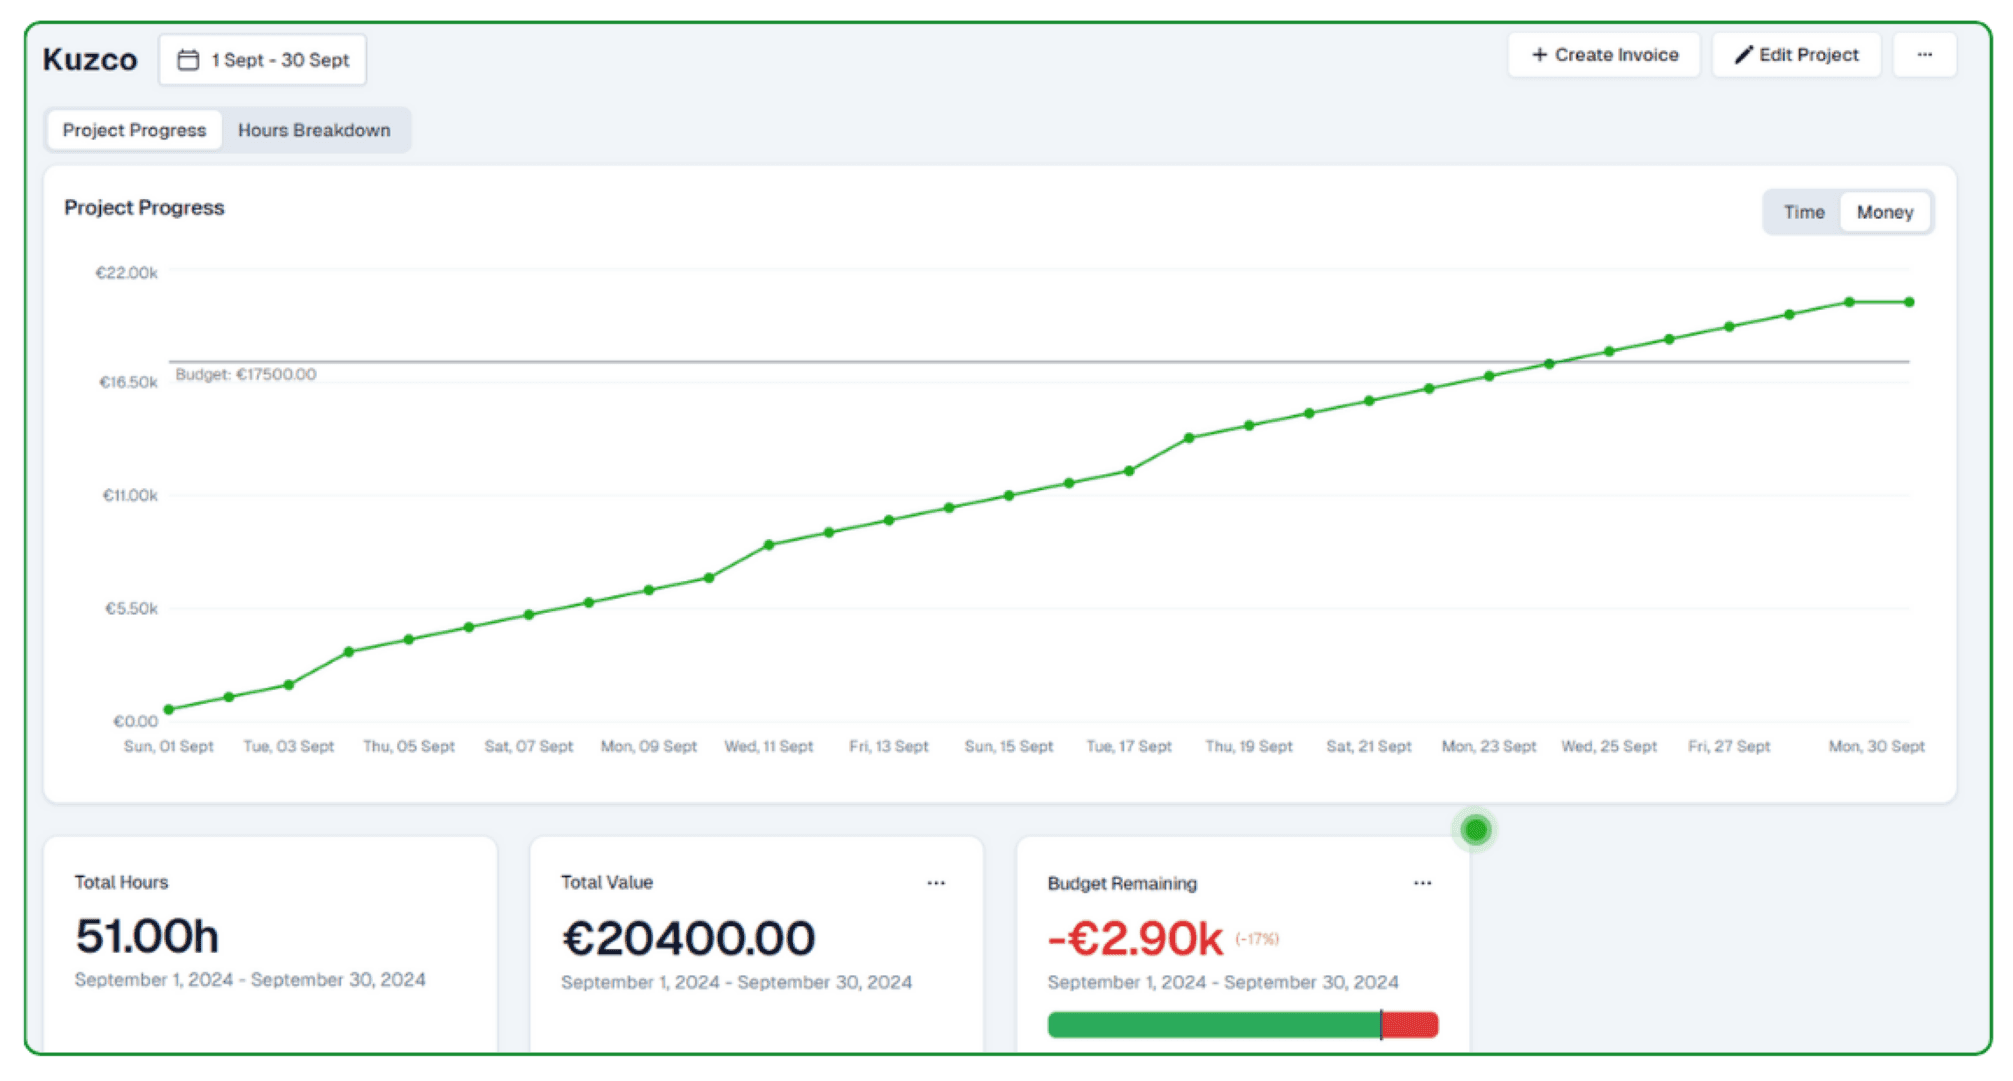The image size is (2013, 1081).
Task: Click the €22.00k y-axis label
Action: pyautogui.click(x=126, y=273)
